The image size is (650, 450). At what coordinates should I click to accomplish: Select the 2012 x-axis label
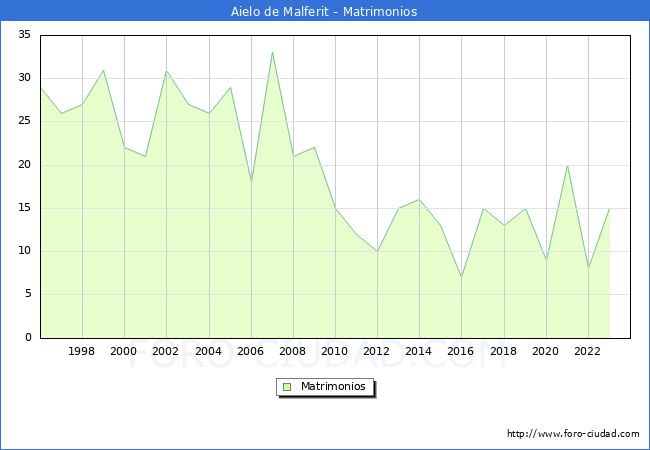point(377,351)
